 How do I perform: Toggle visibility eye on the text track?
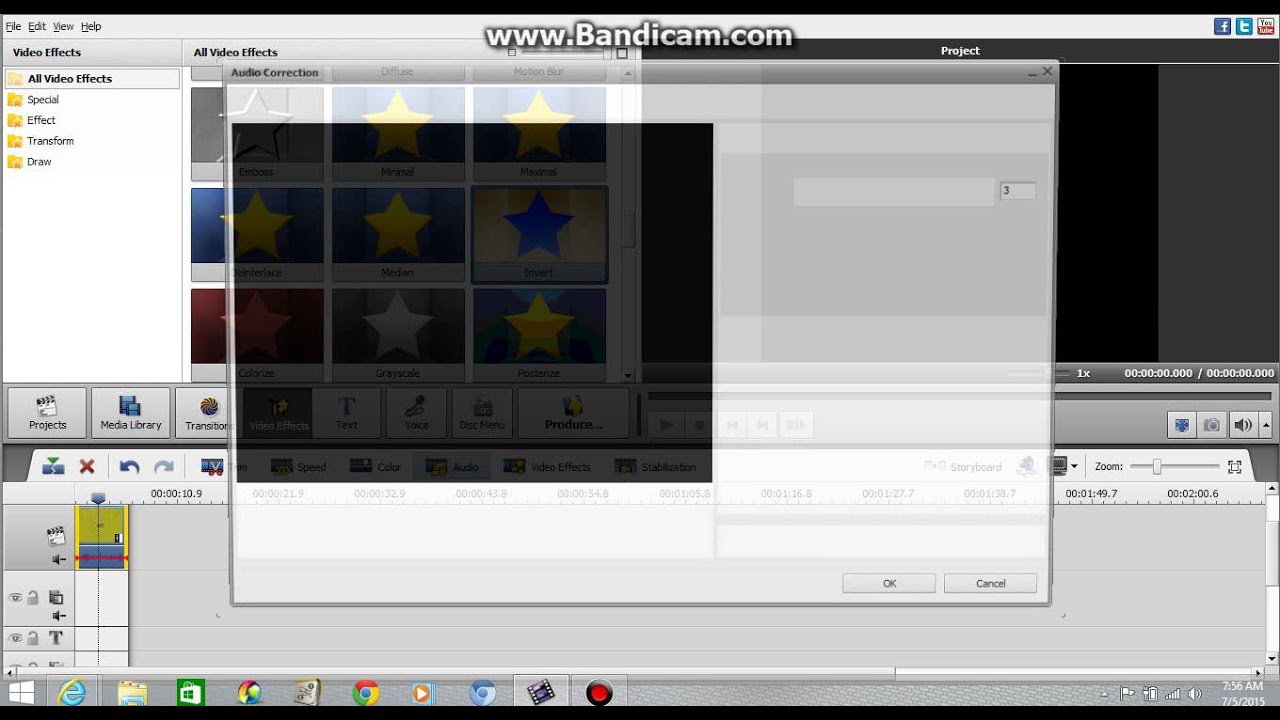tap(15, 638)
